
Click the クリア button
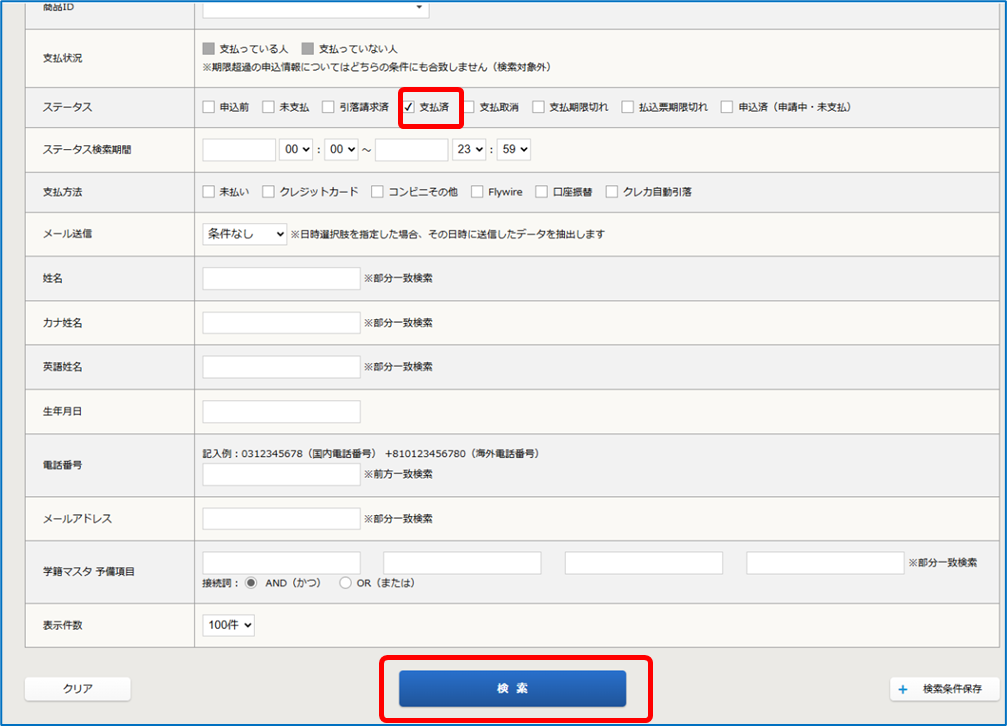[x=78, y=688]
